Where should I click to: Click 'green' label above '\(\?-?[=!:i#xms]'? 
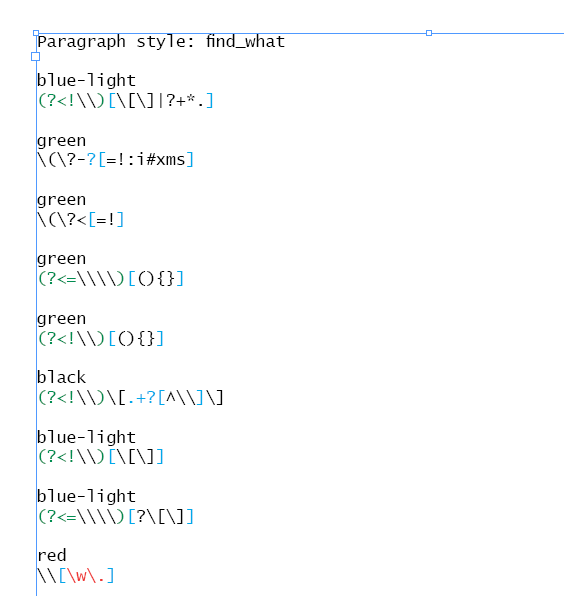[x=62, y=141]
